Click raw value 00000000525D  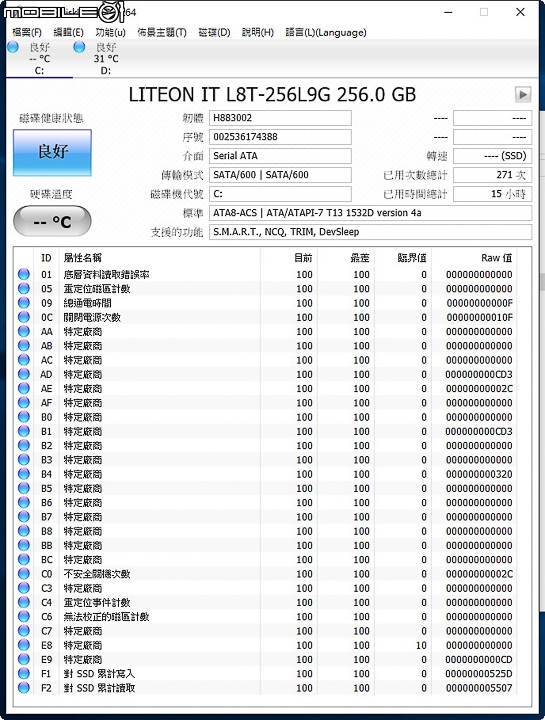[479, 674]
